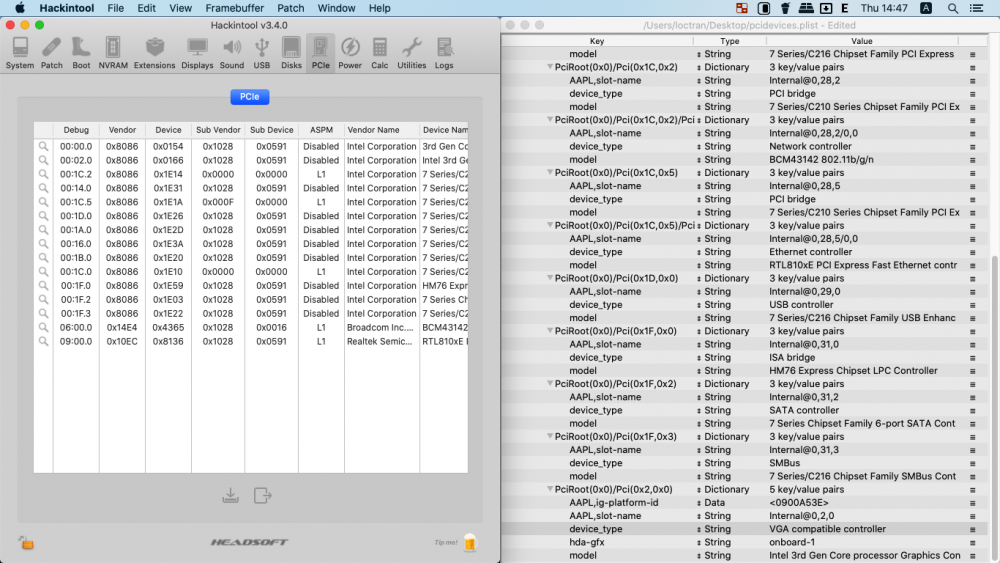Open the Utilities toolbar section
The image size is (1000, 563).
[411, 53]
